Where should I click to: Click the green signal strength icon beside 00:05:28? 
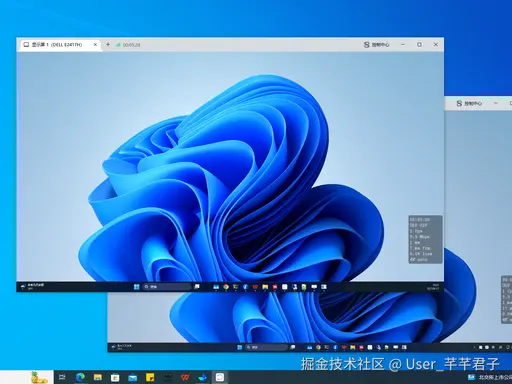[118, 44]
